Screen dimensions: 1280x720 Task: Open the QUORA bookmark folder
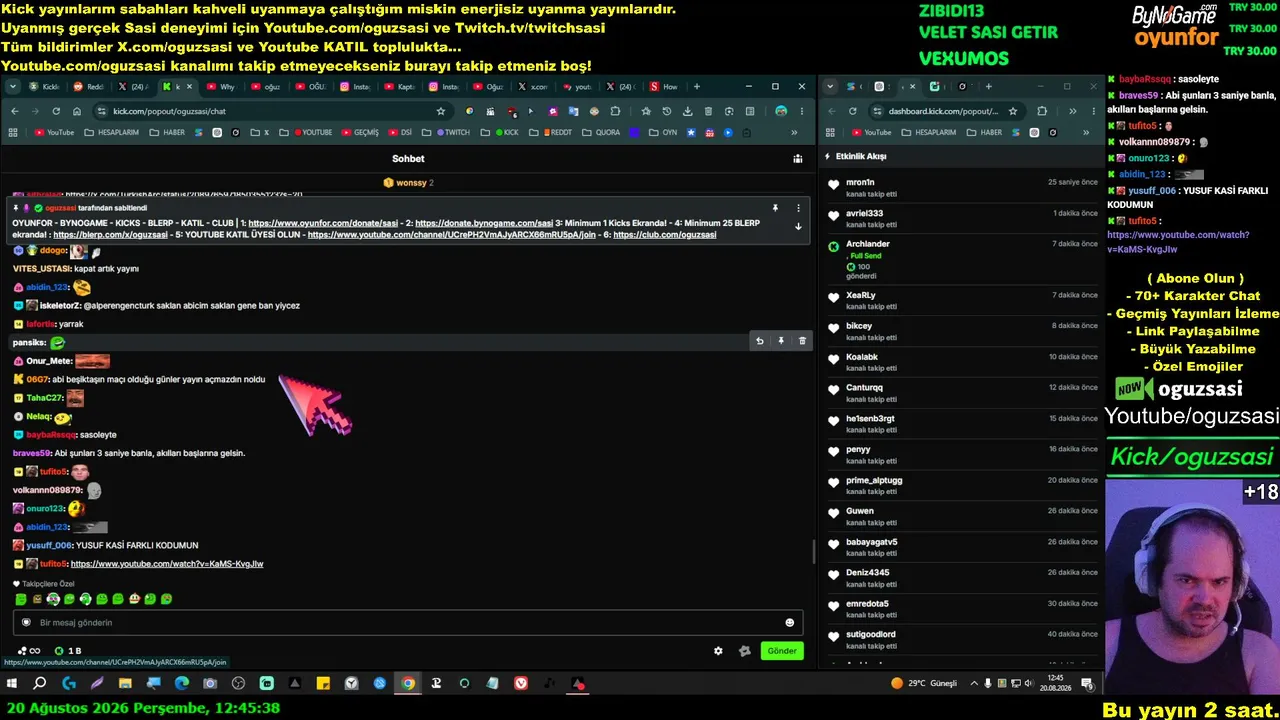coord(601,132)
